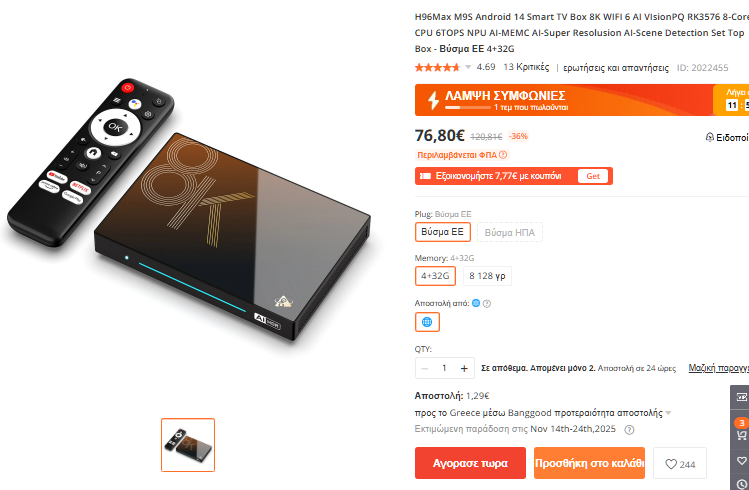Expand the star rating dropdown arrow
The image size is (749, 490).
468,67
